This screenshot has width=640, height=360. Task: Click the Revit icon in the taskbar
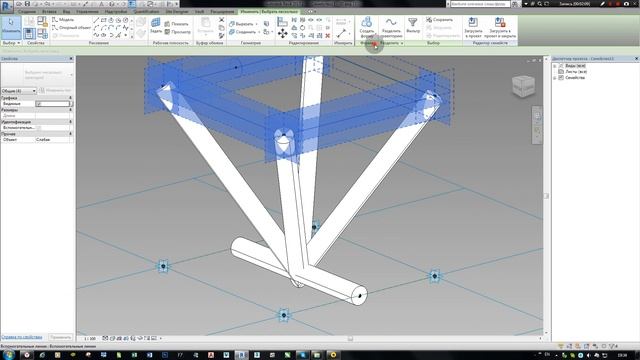tap(241, 355)
